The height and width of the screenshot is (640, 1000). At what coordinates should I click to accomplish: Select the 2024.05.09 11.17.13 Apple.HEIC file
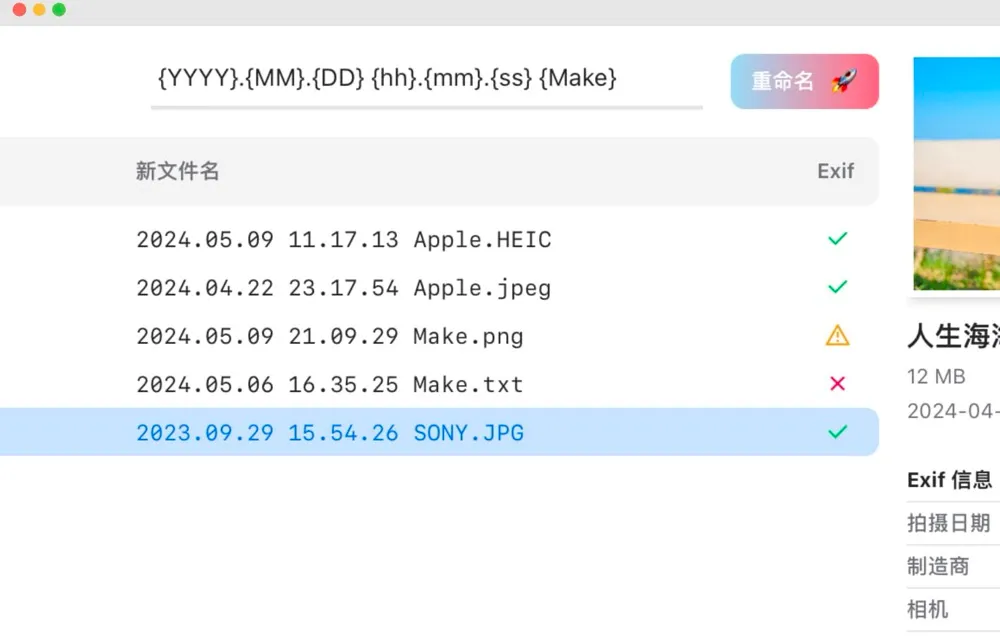pos(343,240)
